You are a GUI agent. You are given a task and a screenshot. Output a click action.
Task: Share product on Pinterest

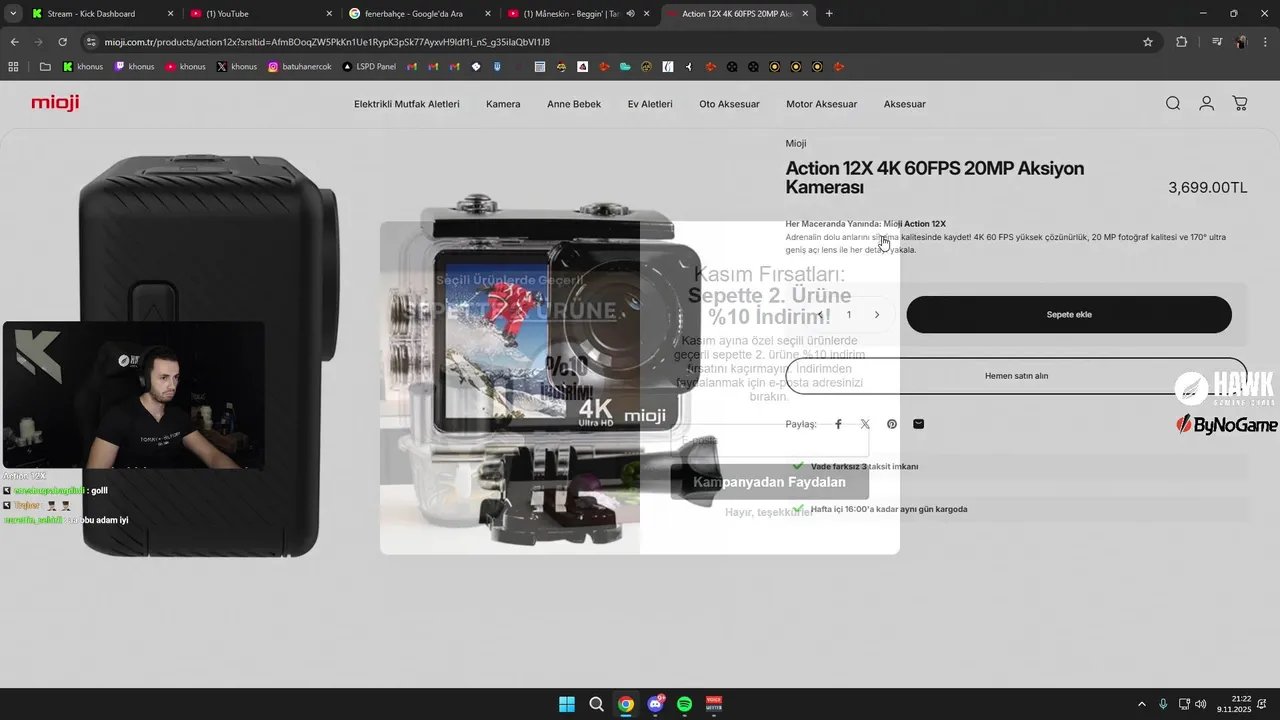pyautogui.click(x=892, y=424)
